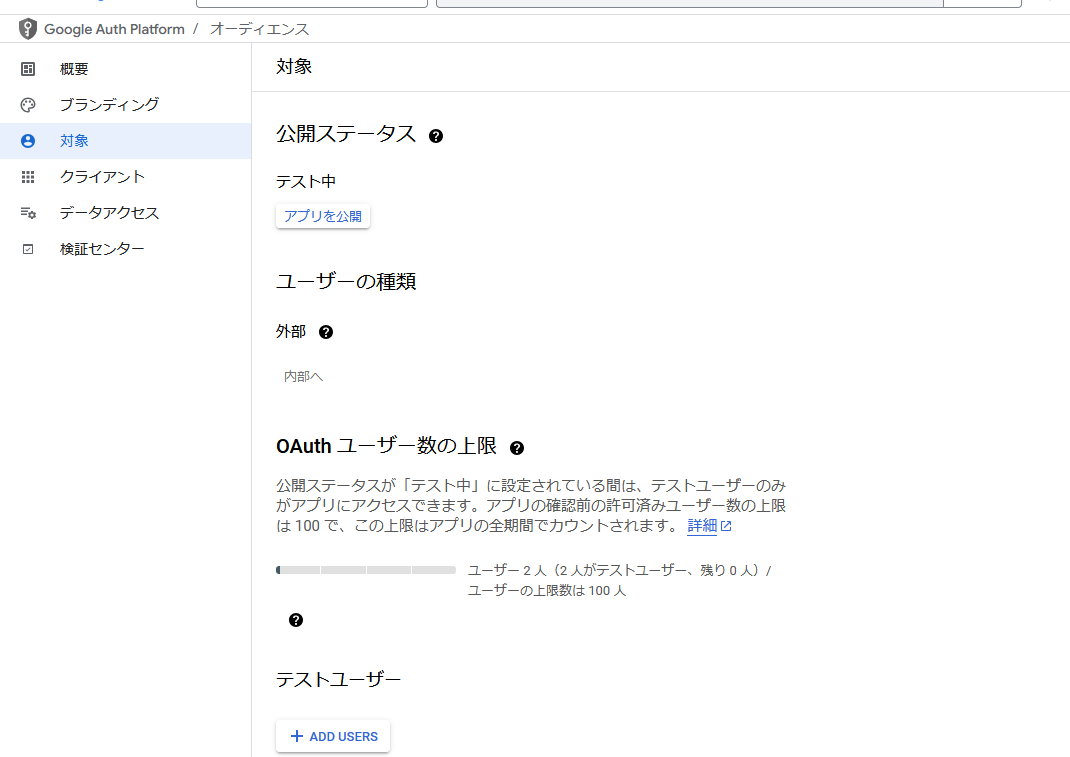1070x757 pixels.
Task: Click the external-link icon after 詳細
Action: click(726, 526)
